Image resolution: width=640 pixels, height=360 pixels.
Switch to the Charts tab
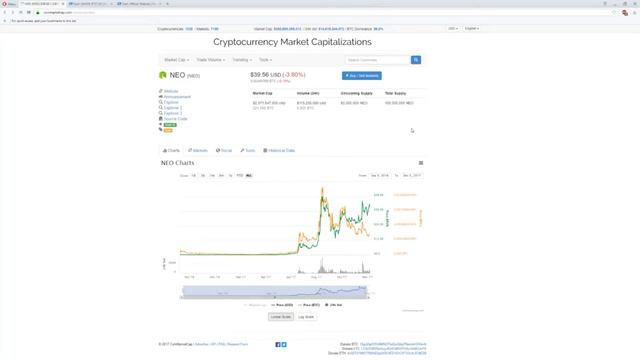coord(171,151)
